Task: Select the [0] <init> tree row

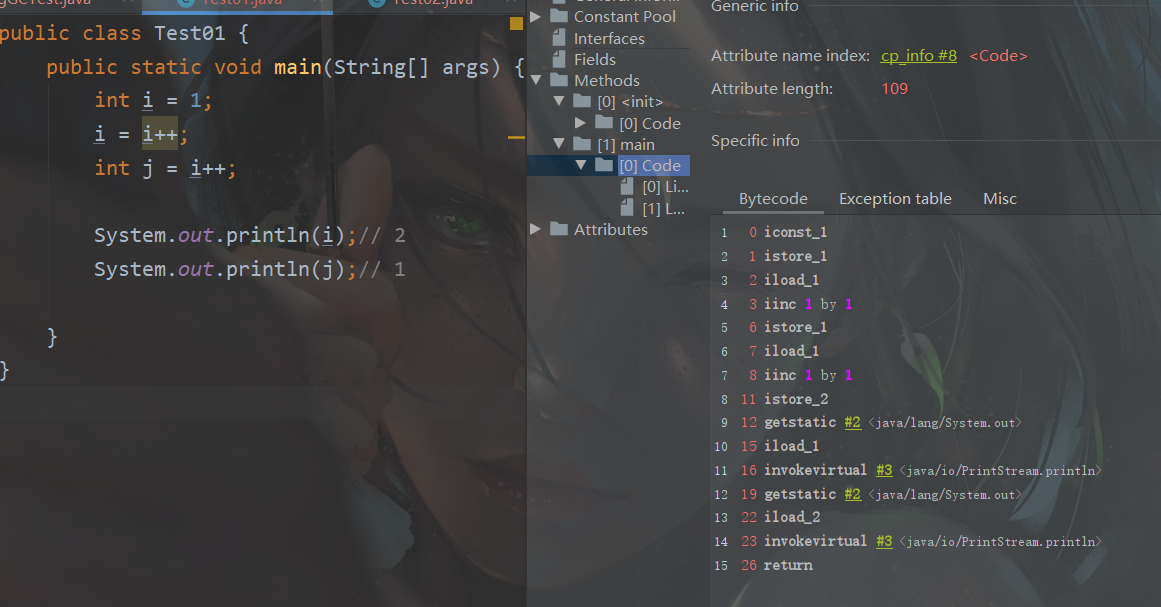Action: click(x=630, y=101)
